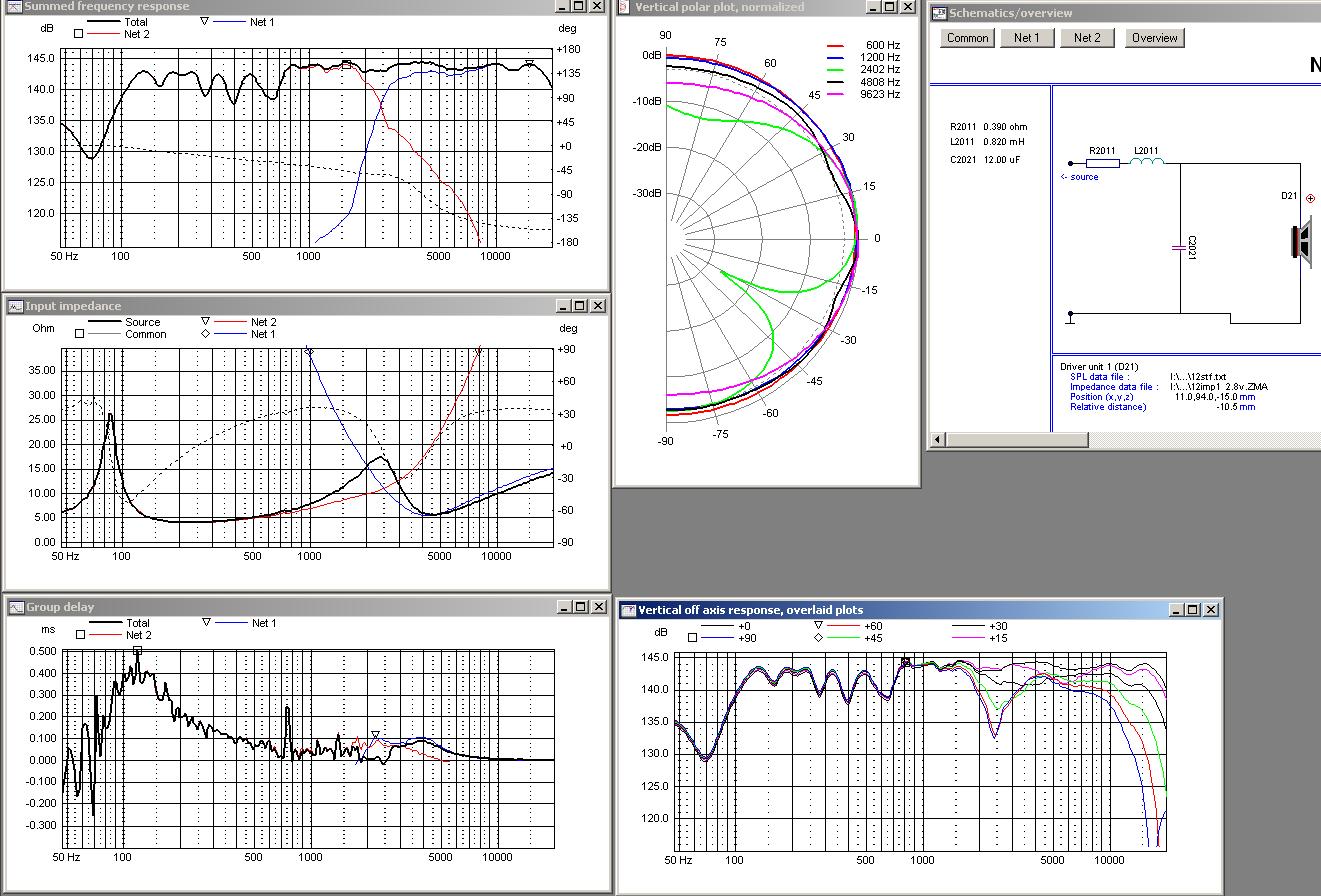Click the +60 triangle legend marker in Vertical off axis response
1321x896 pixels.
818,626
